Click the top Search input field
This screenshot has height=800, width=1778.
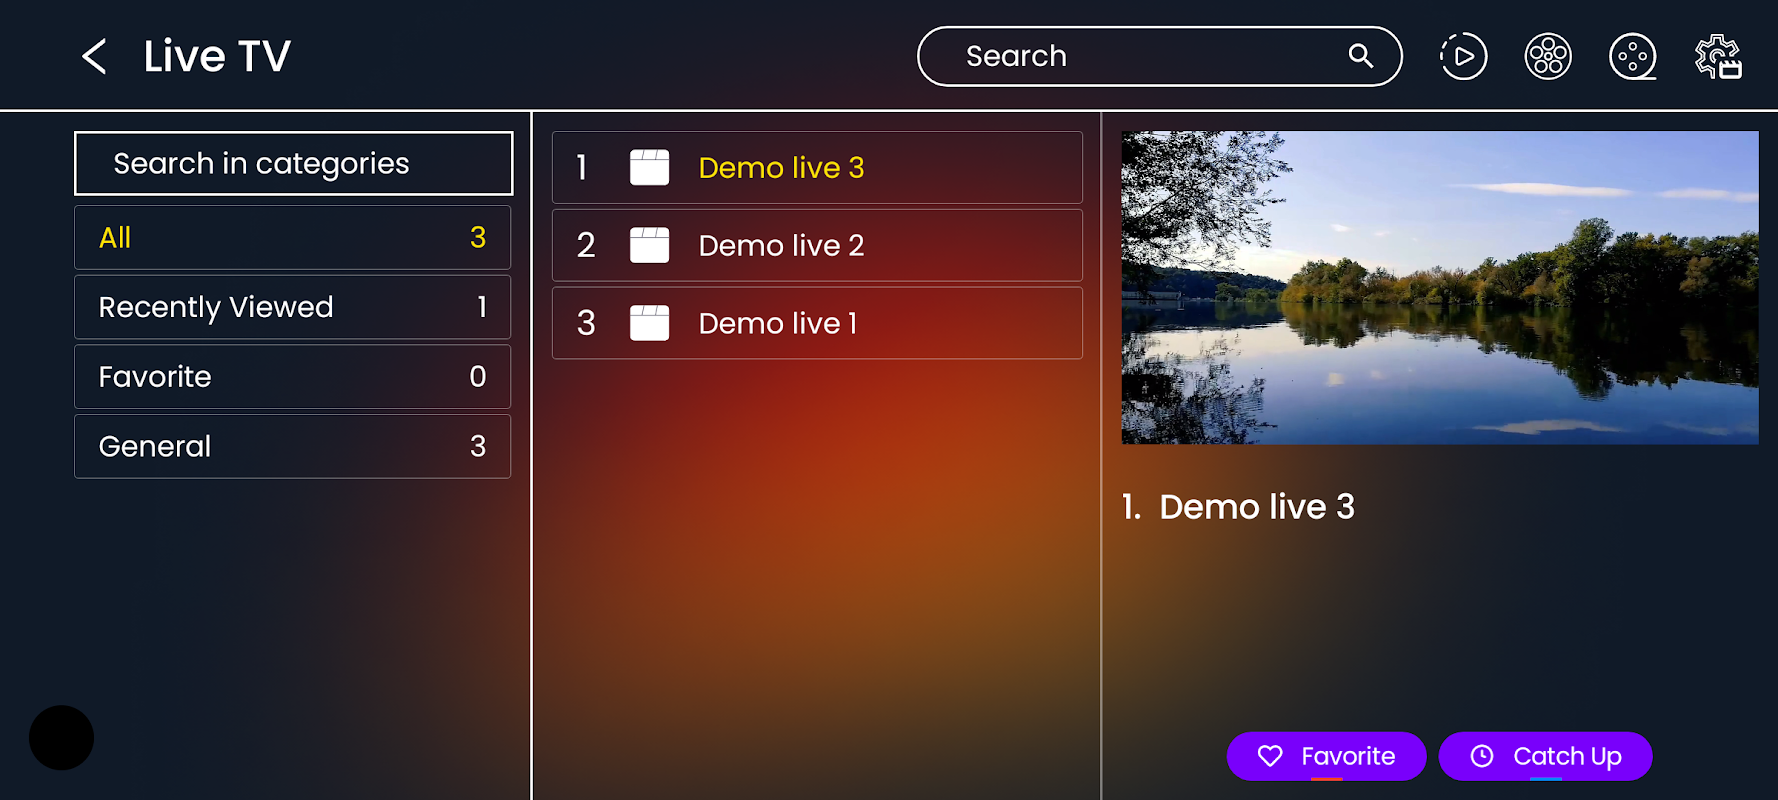pyautogui.click(x=1160, y=56)
